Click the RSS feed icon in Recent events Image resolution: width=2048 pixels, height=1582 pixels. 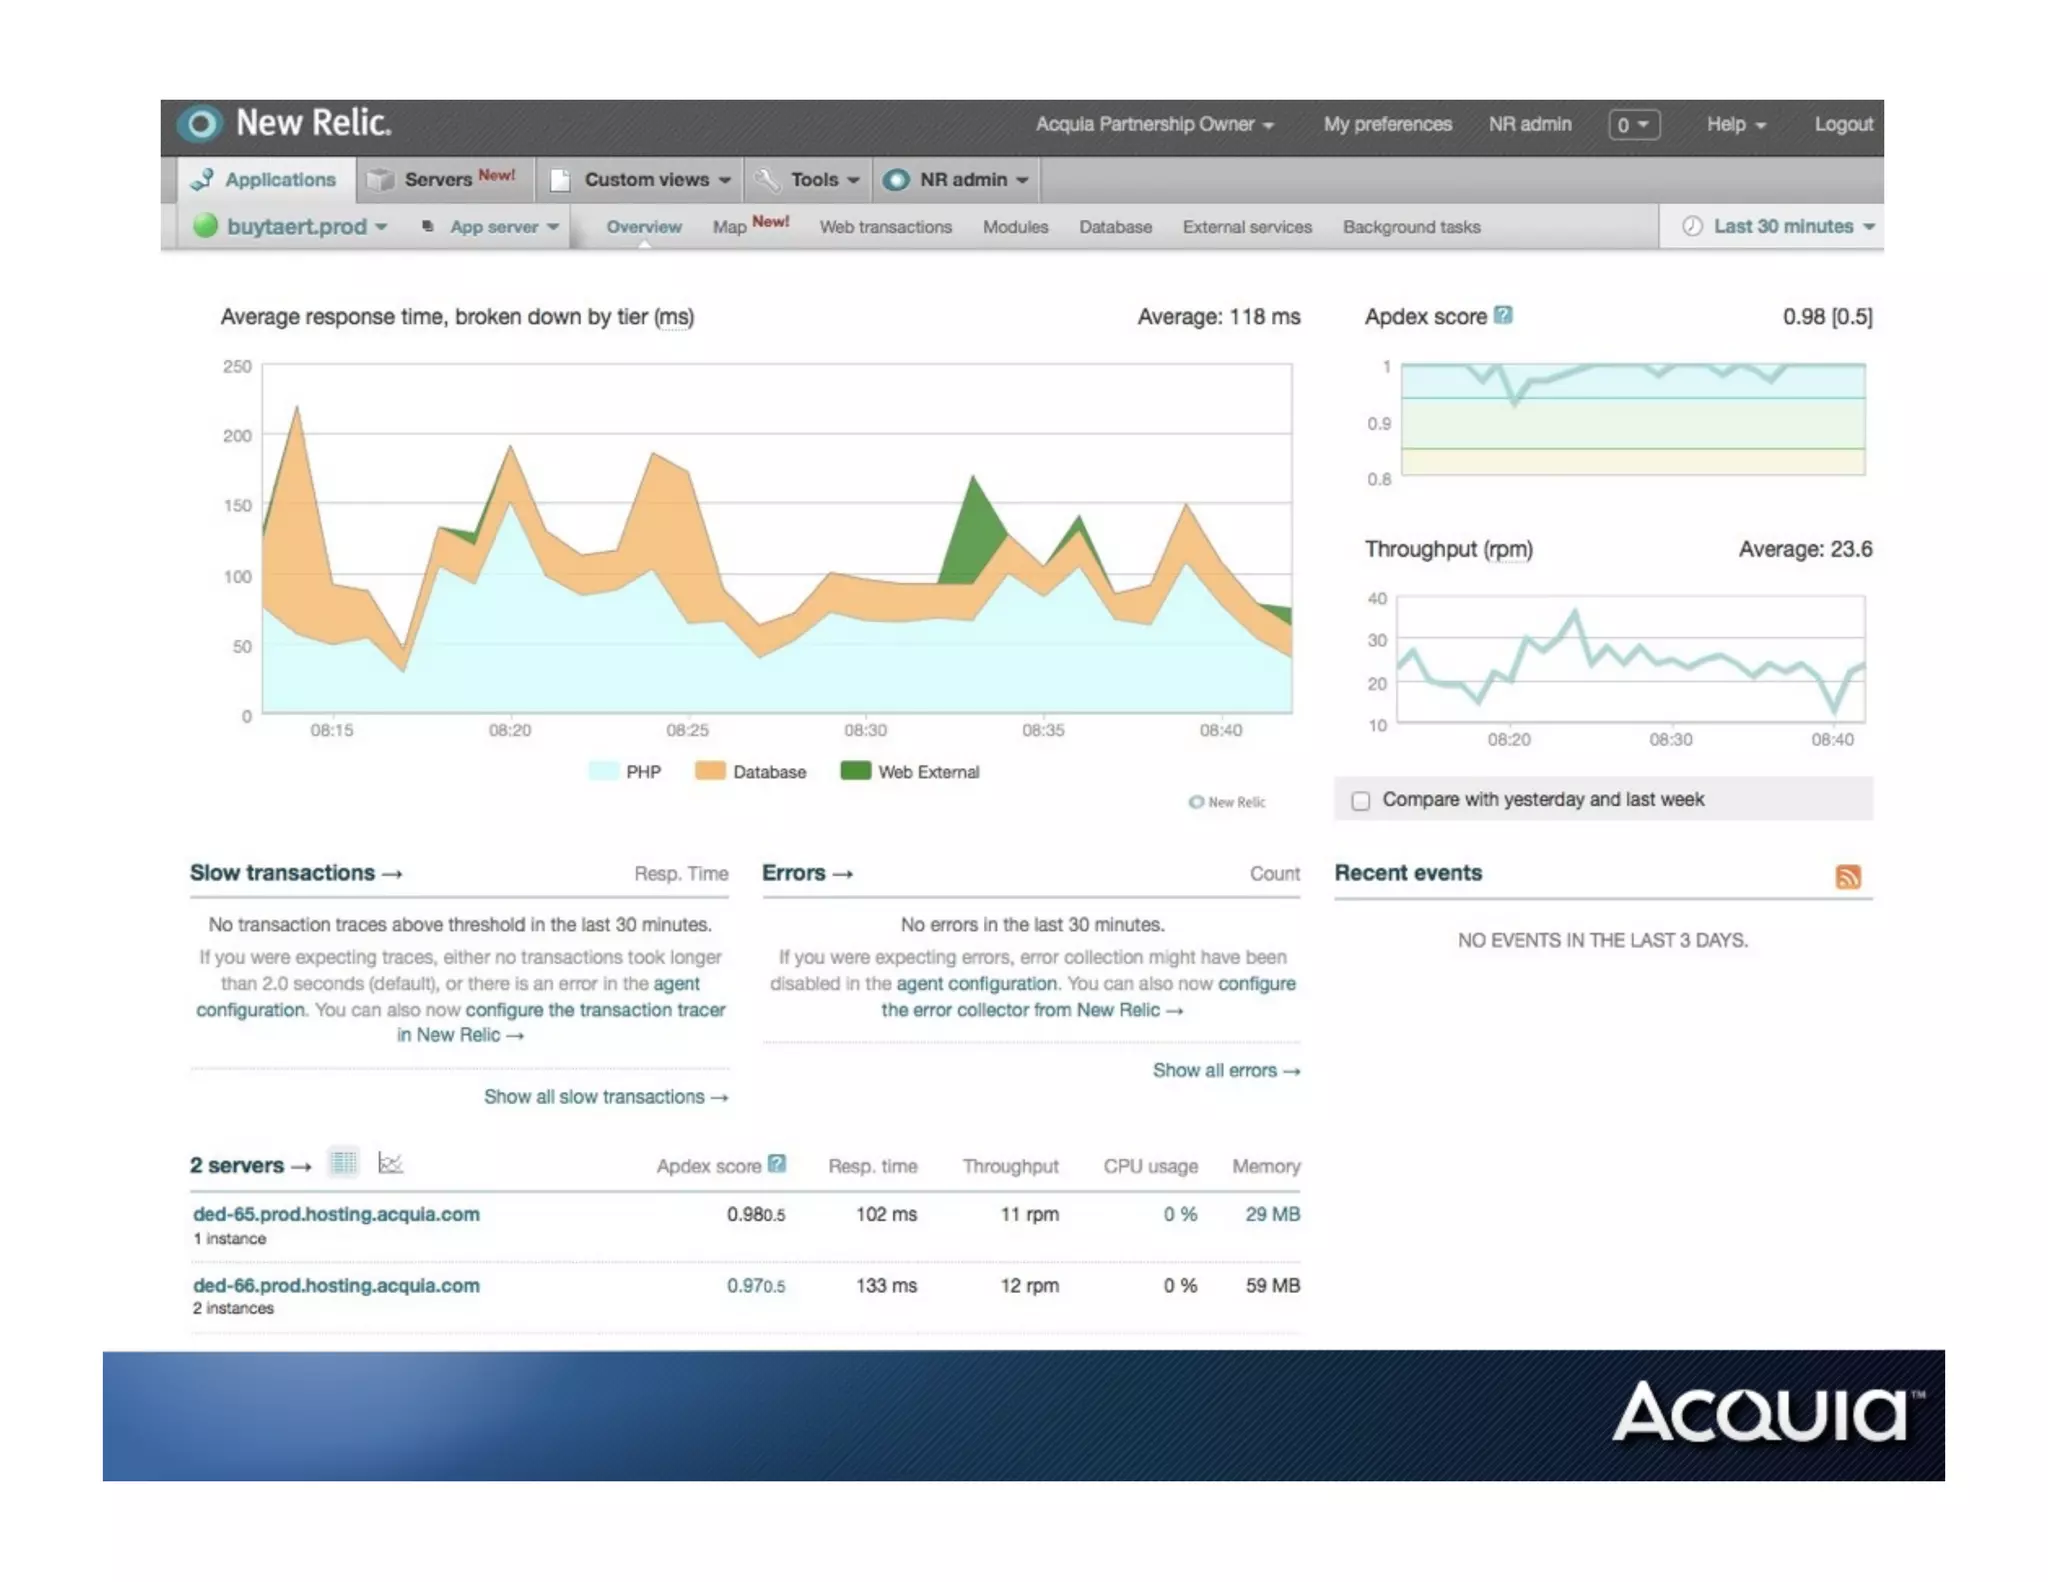point(1847,877)
